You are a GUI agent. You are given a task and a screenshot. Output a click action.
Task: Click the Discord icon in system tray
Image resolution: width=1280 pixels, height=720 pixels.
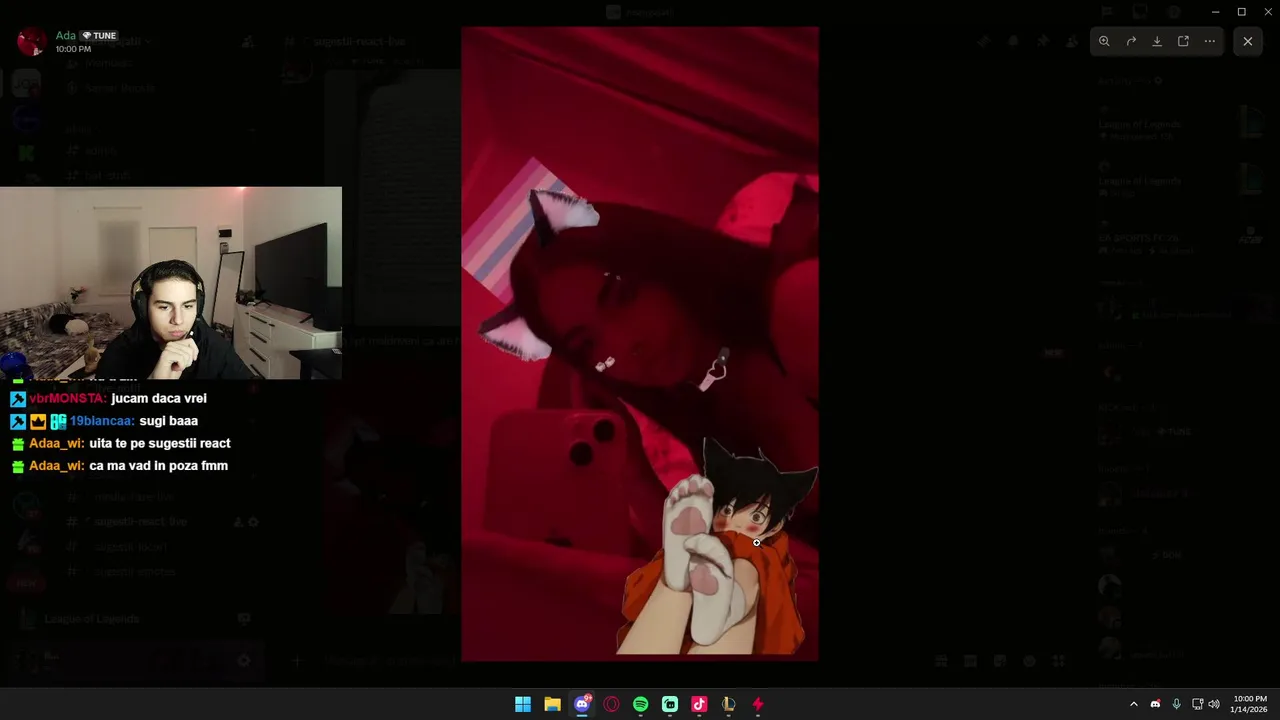[1155, 704]
